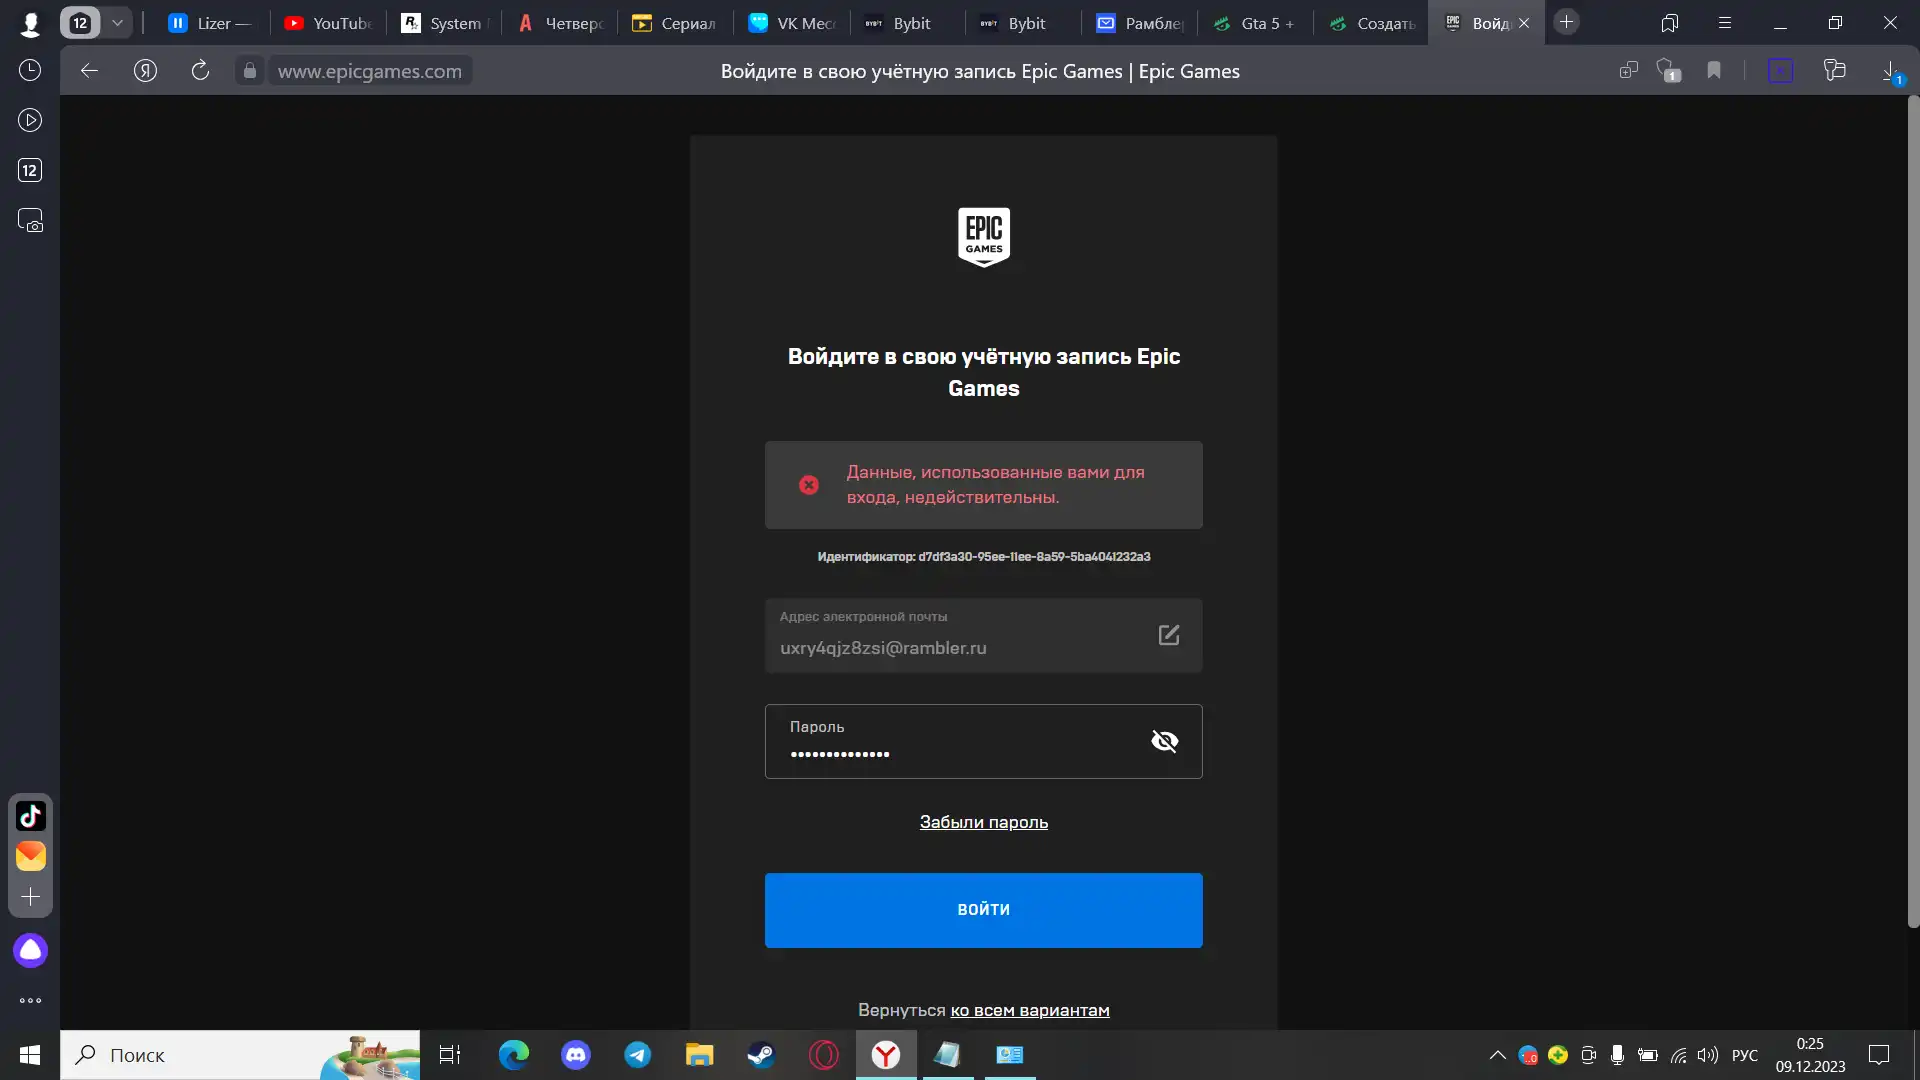Click the edit email address icon
This screenshot has height=1080, width=1920.
click(x=1168, y=635)
